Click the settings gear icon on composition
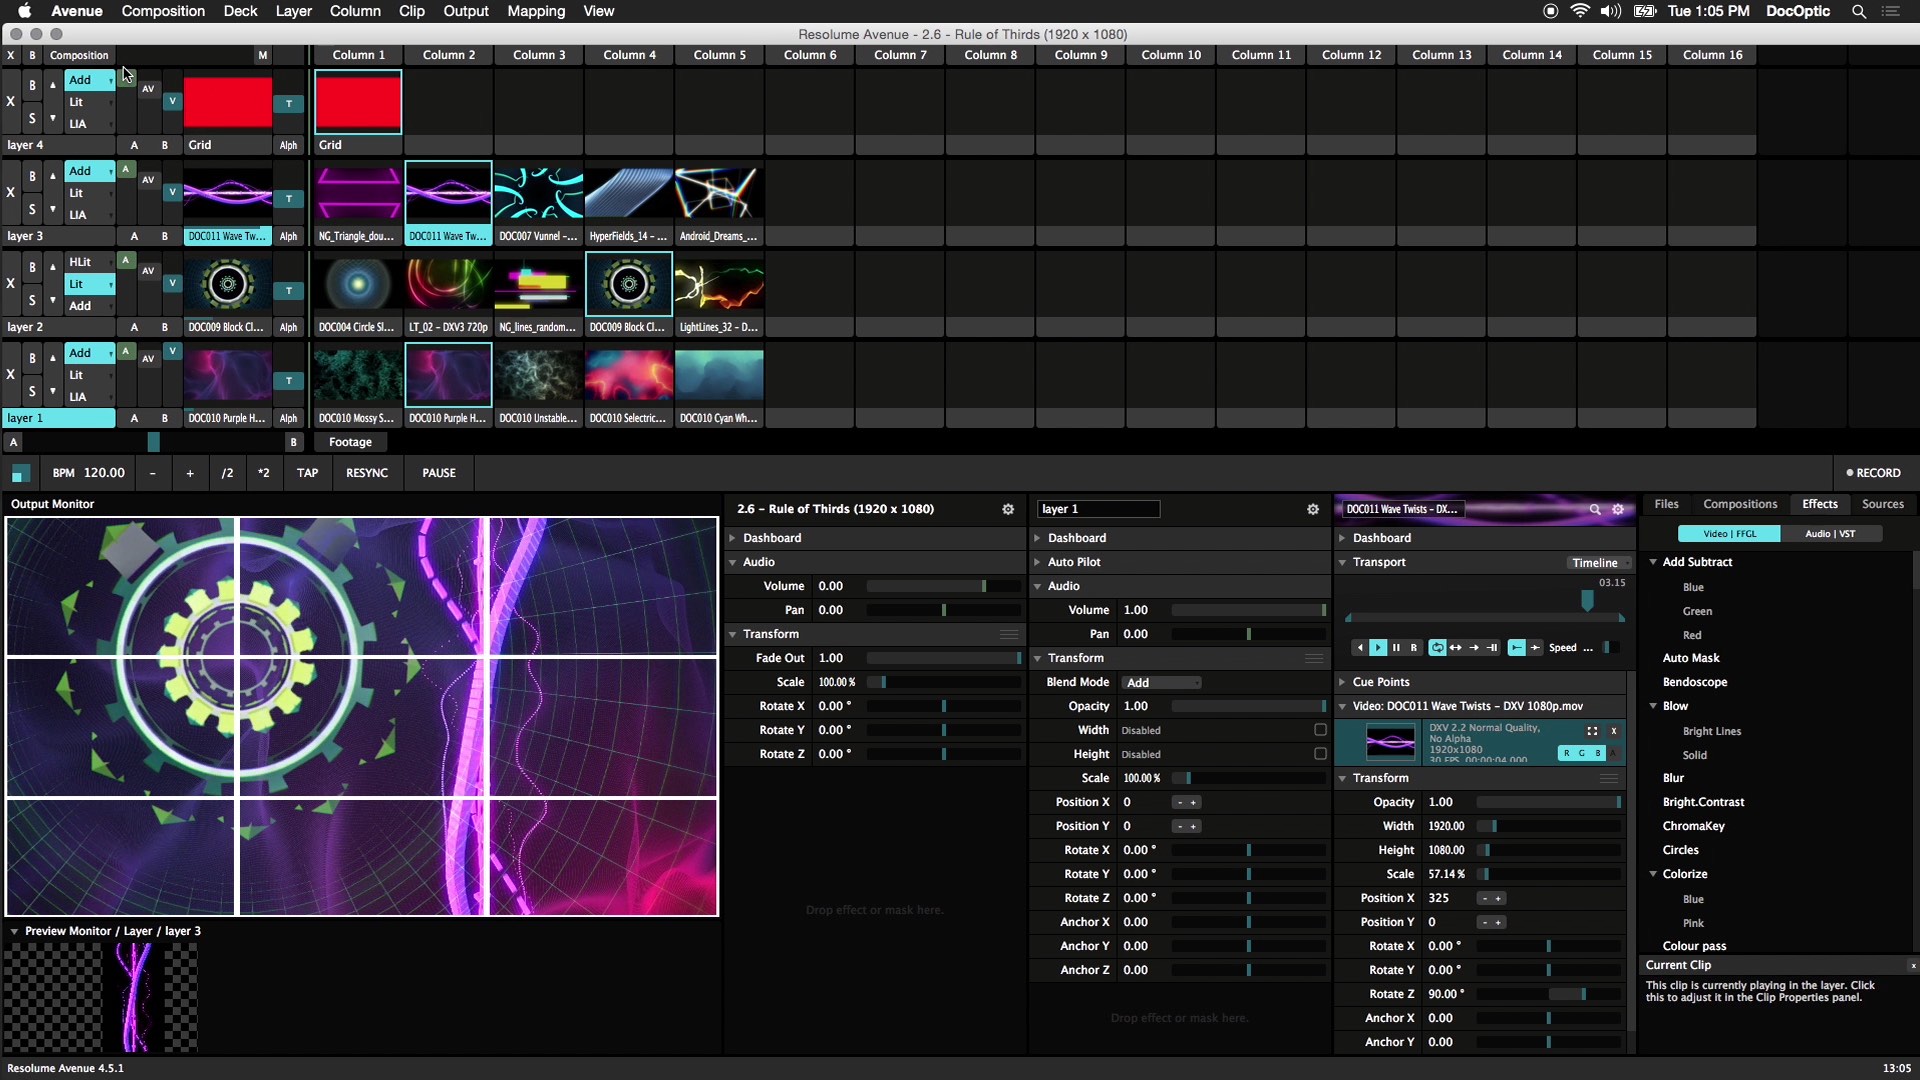The width and height of the screenshot is (1920, 1080). pos(1009,508)
